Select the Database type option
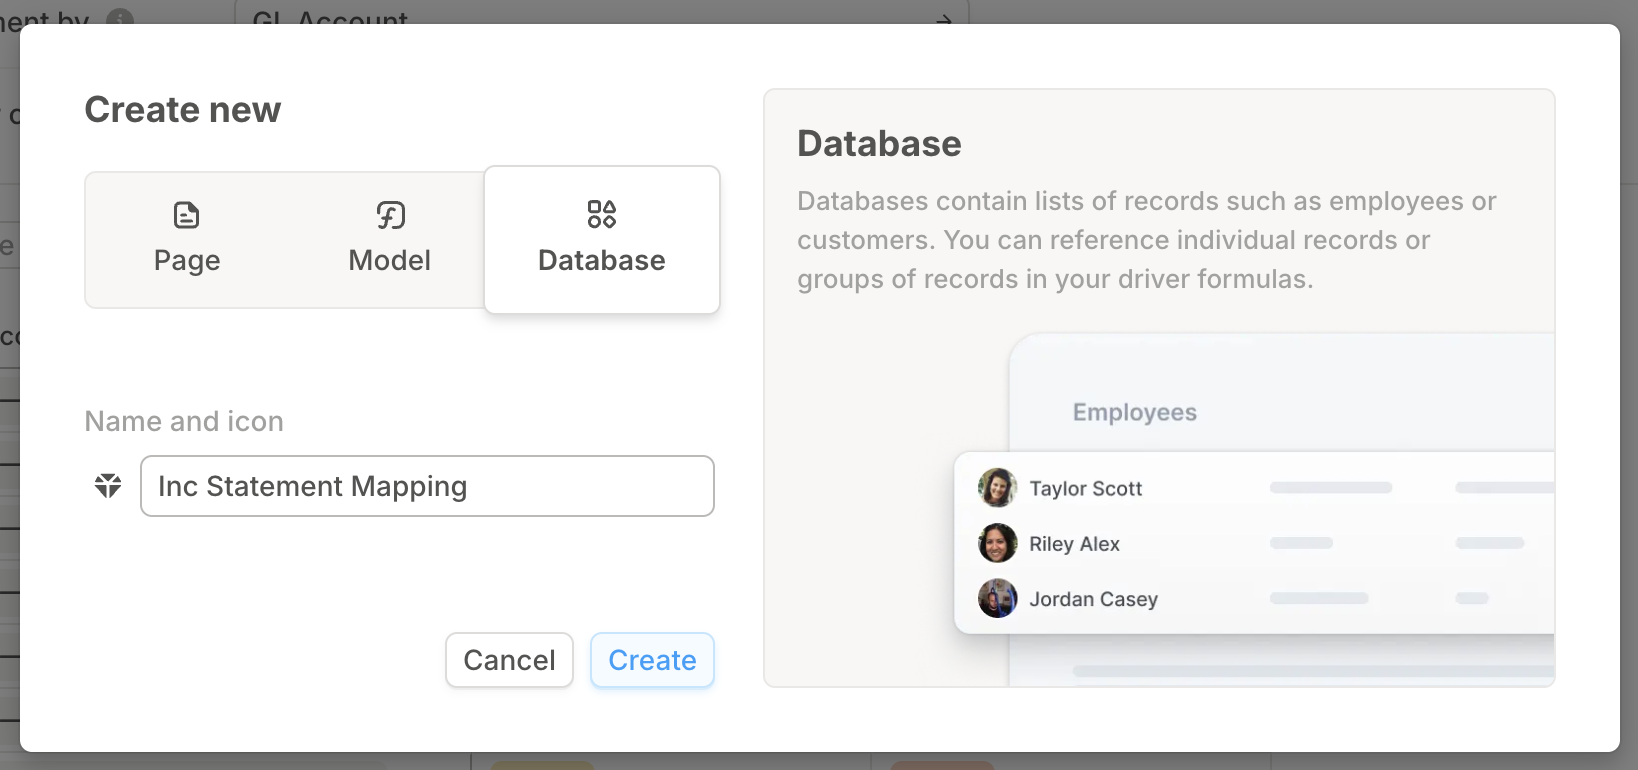 602,240
